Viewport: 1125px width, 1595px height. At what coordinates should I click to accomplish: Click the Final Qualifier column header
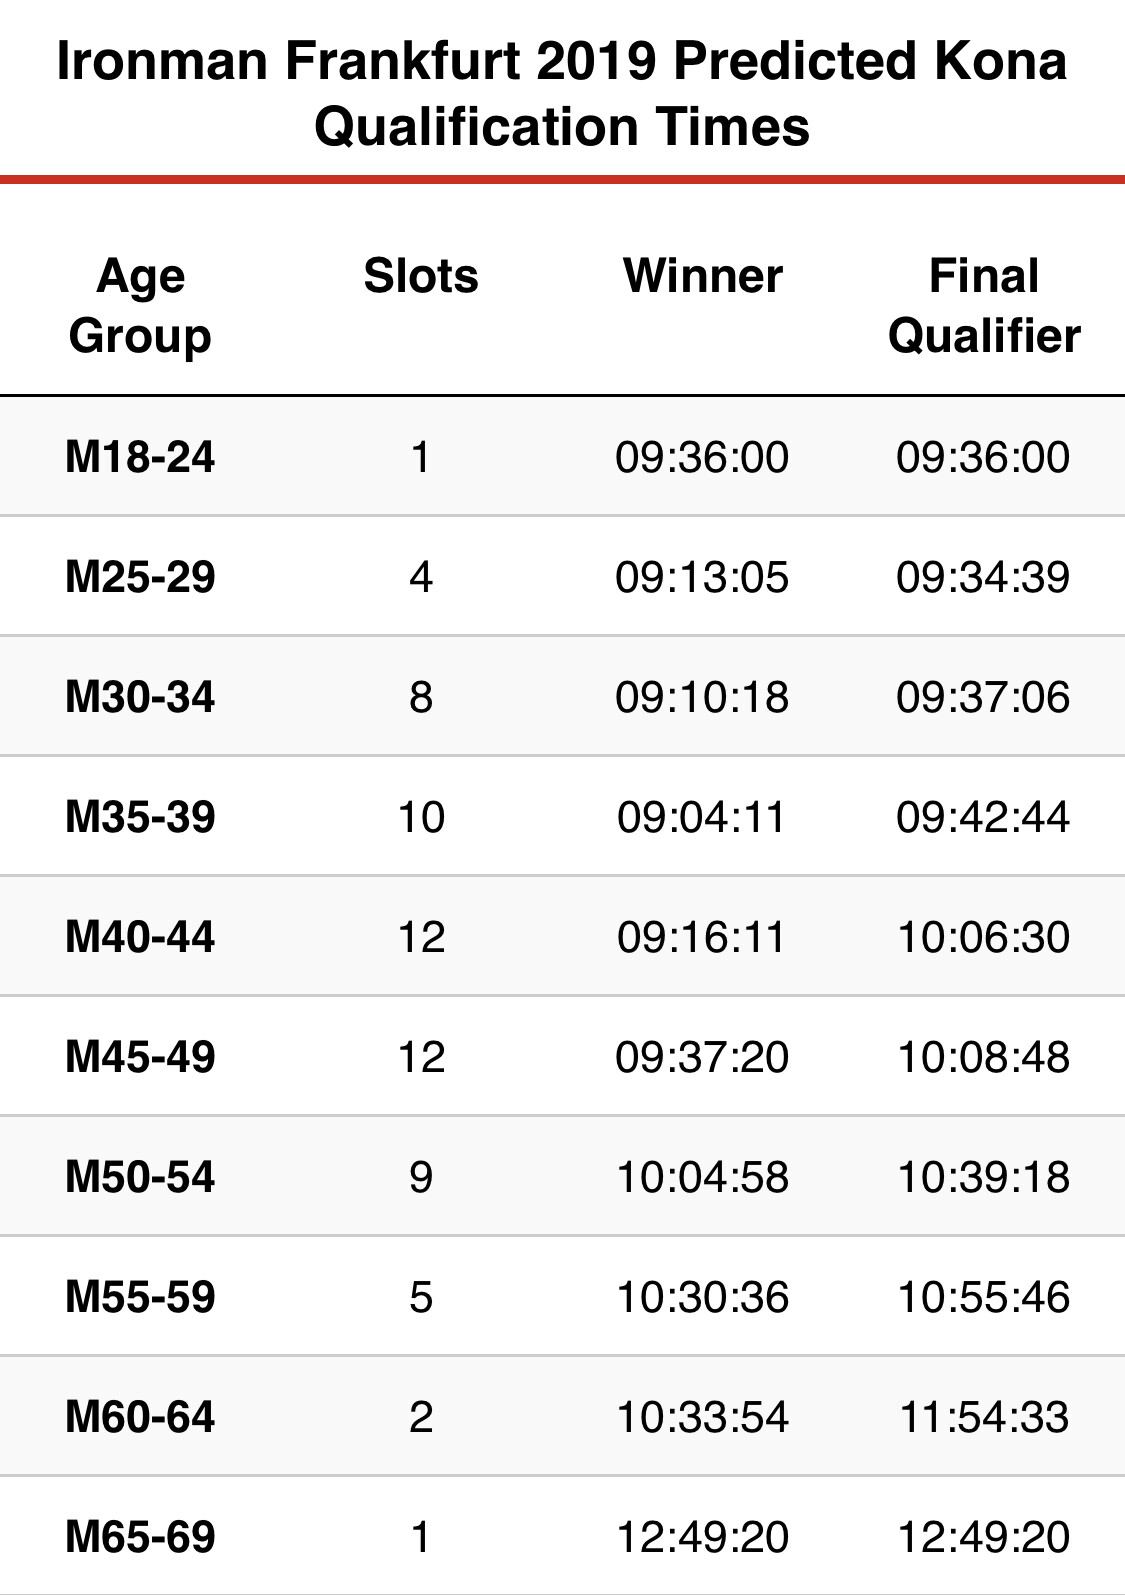pyautogui.click(x=984, y=306)
